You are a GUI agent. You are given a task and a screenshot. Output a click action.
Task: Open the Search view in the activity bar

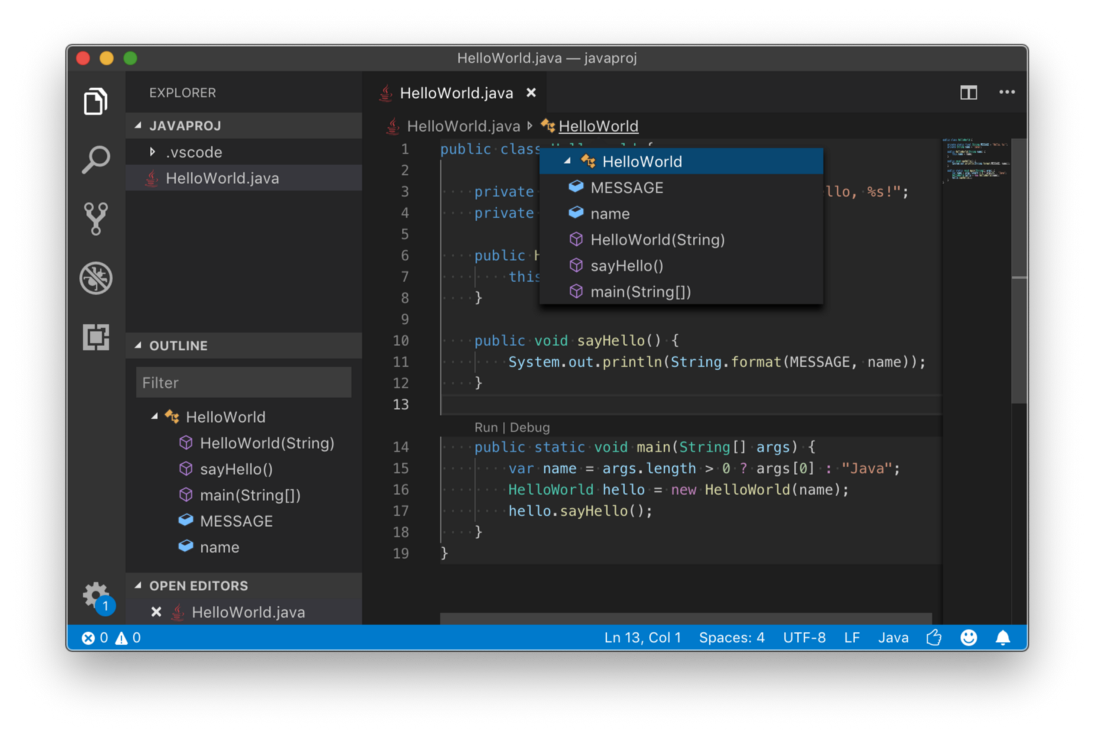95,159
